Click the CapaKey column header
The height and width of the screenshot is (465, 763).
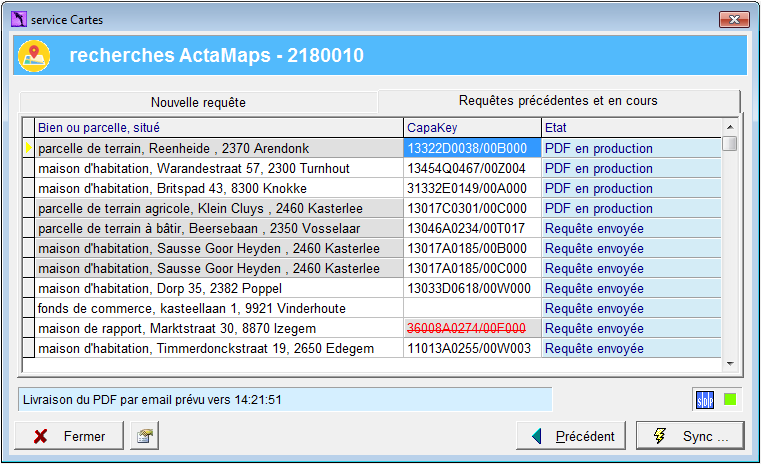(x=472, y=127)
